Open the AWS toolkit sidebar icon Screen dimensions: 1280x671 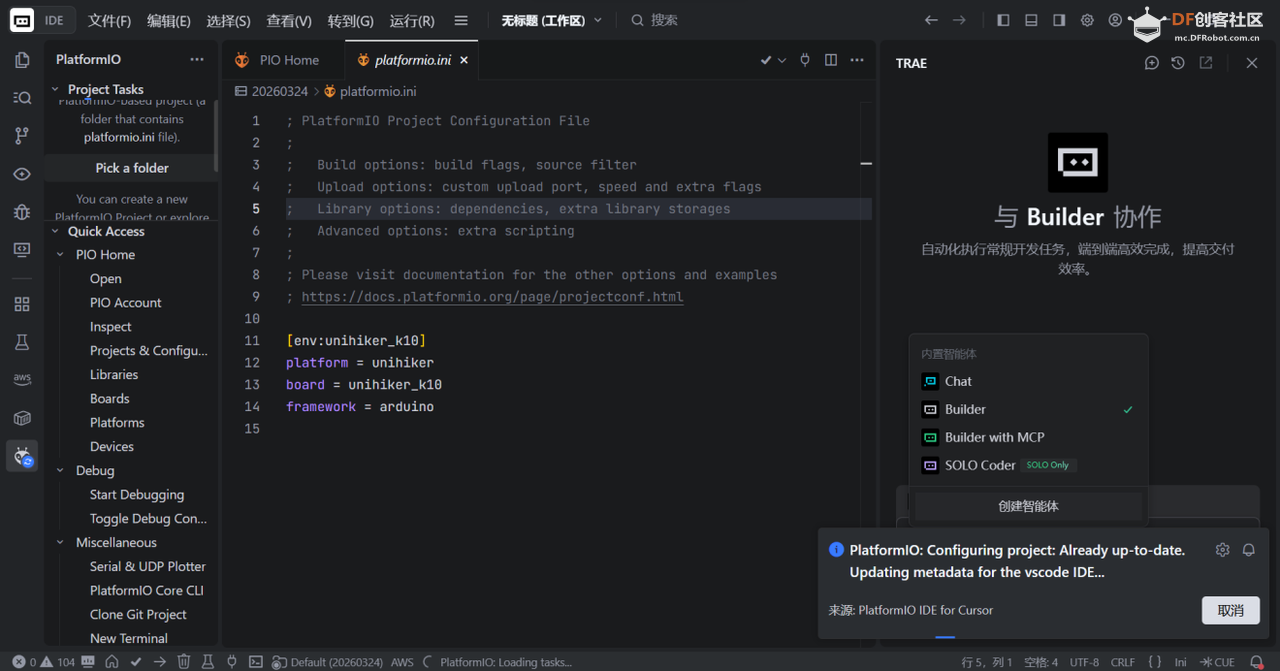[x=22, y=379]
